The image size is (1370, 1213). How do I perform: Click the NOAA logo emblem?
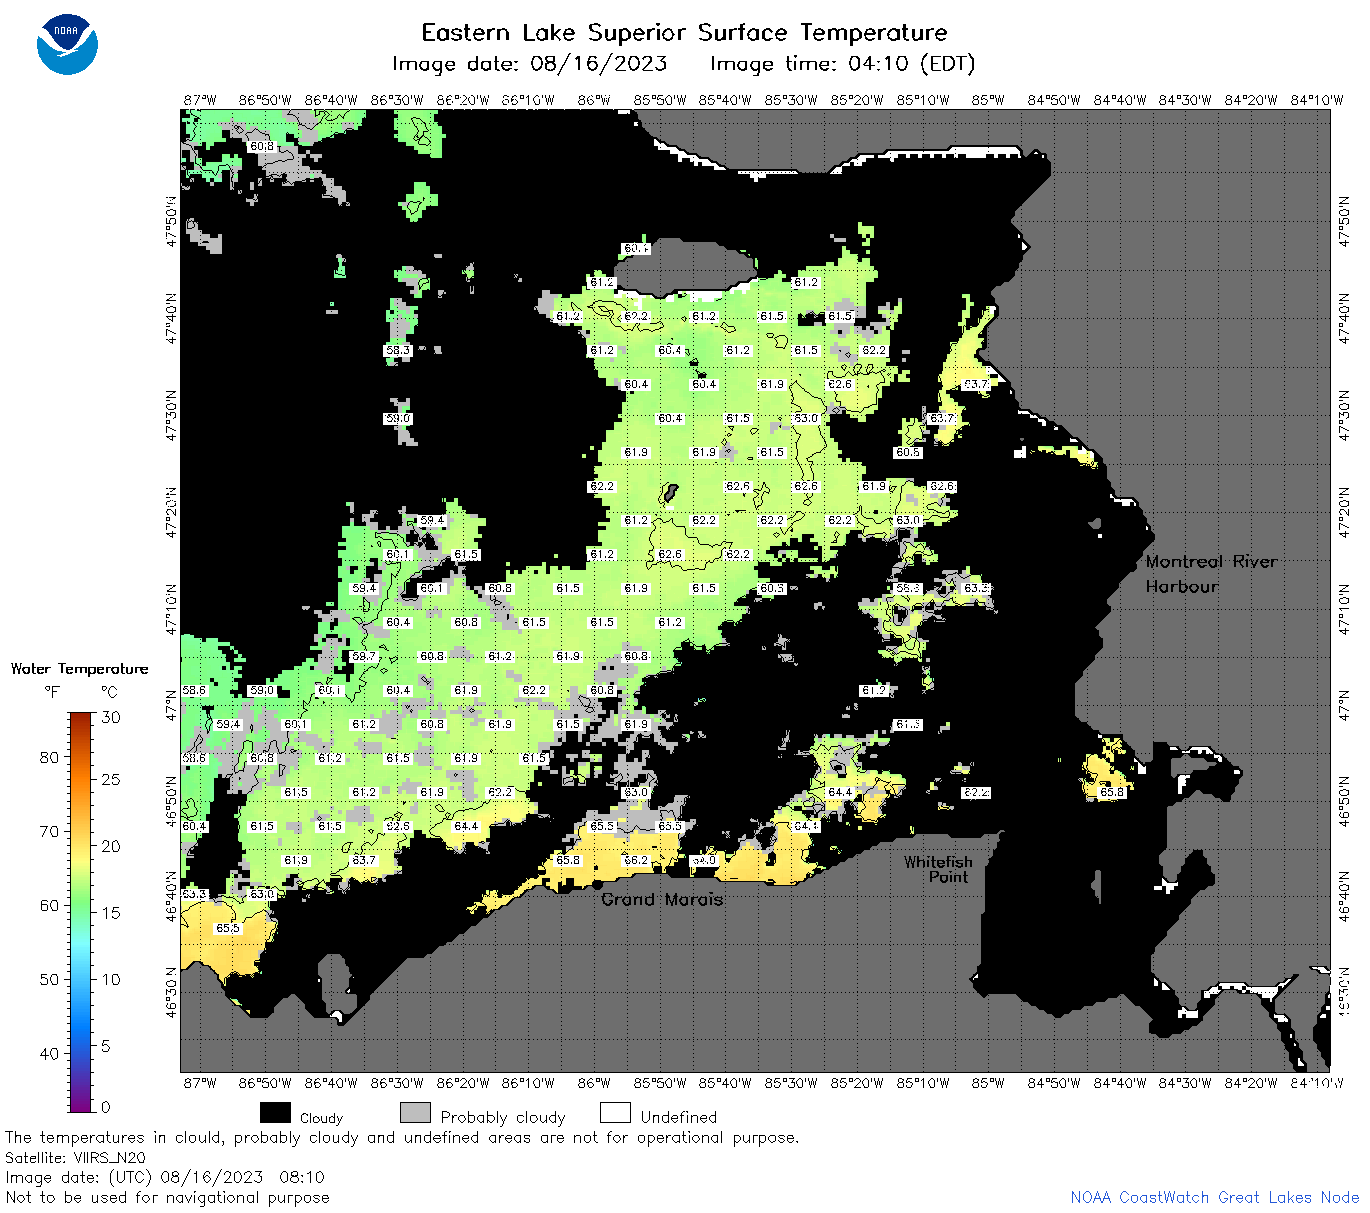(67, 44)
